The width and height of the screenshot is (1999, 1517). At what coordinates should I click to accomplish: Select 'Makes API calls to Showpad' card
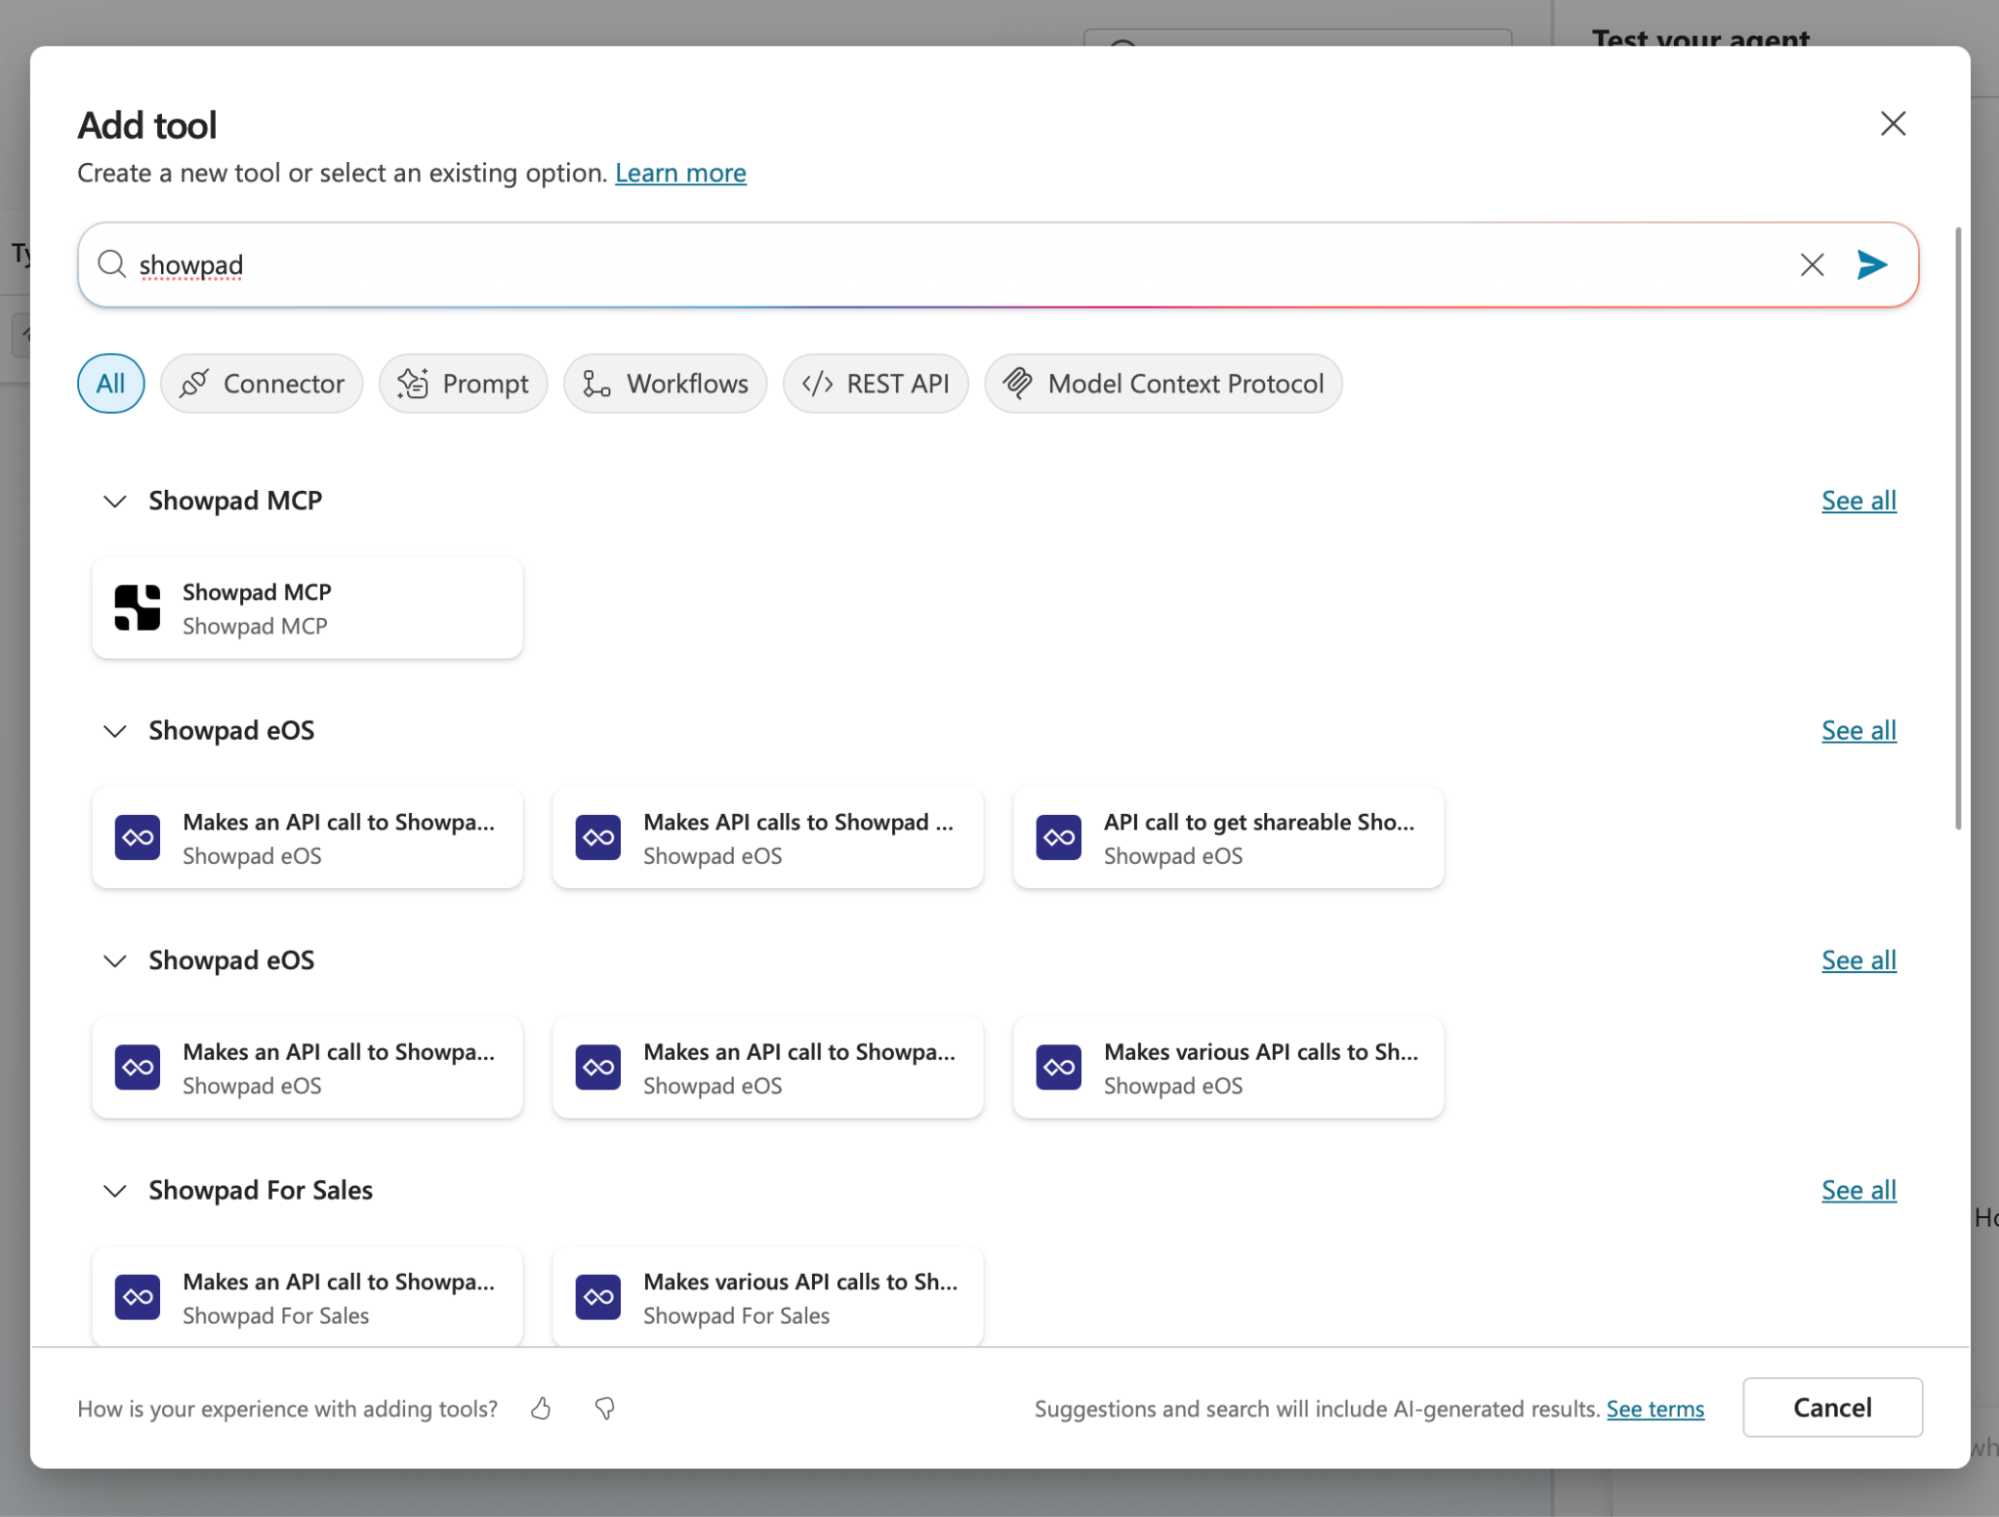pyautogui.click(x=768, y=838)
